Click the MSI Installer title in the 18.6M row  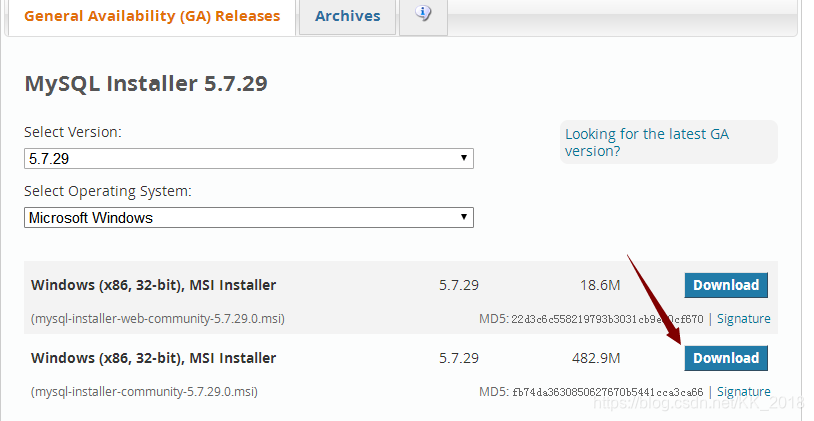point(154,285)
